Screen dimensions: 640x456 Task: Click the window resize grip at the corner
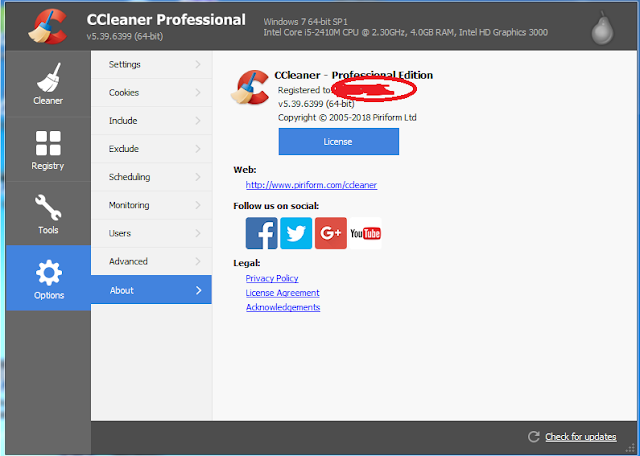(x=631, y=449)
